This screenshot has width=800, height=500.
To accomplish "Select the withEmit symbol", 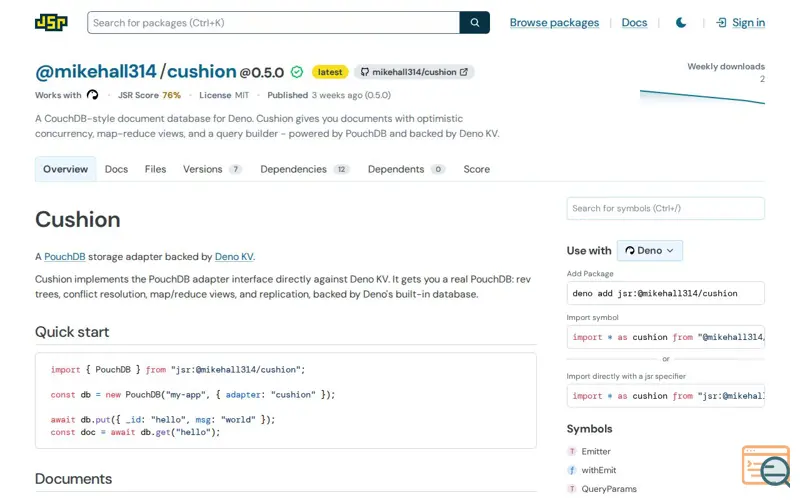I will click(x=598, y=470).
